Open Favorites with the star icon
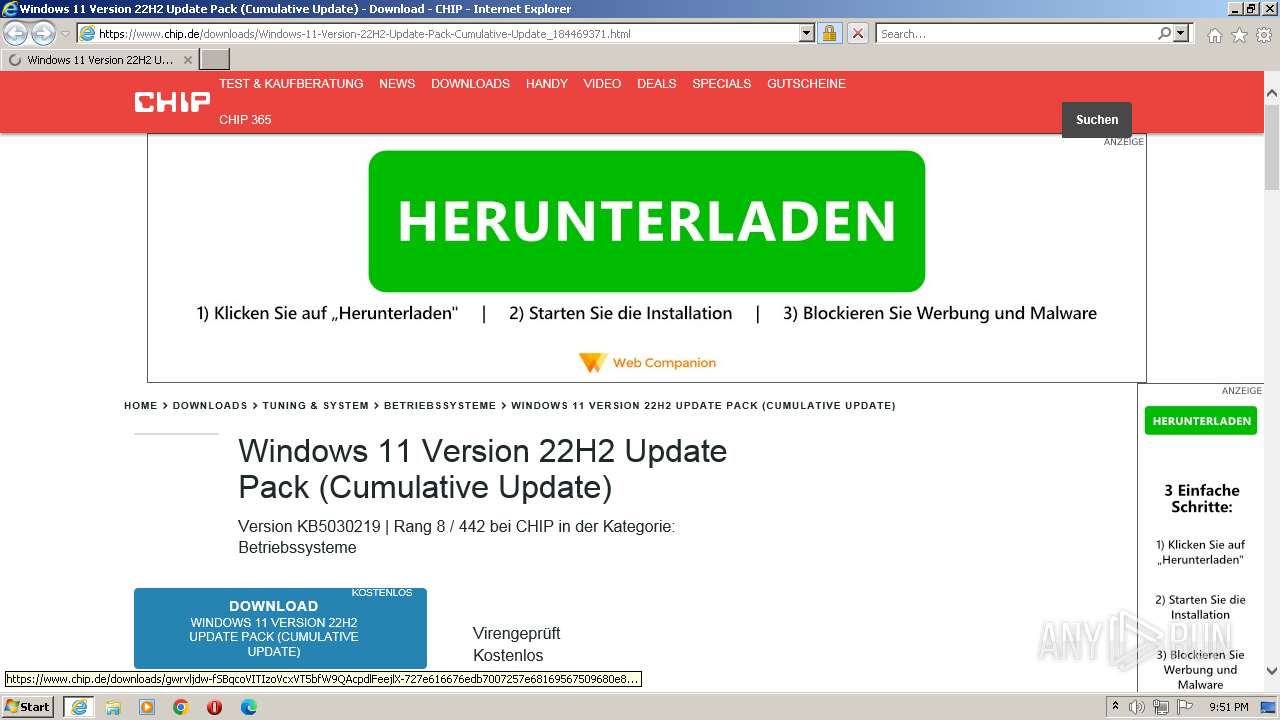Viewport: 1280px width, 720px height. [1239, 35]
